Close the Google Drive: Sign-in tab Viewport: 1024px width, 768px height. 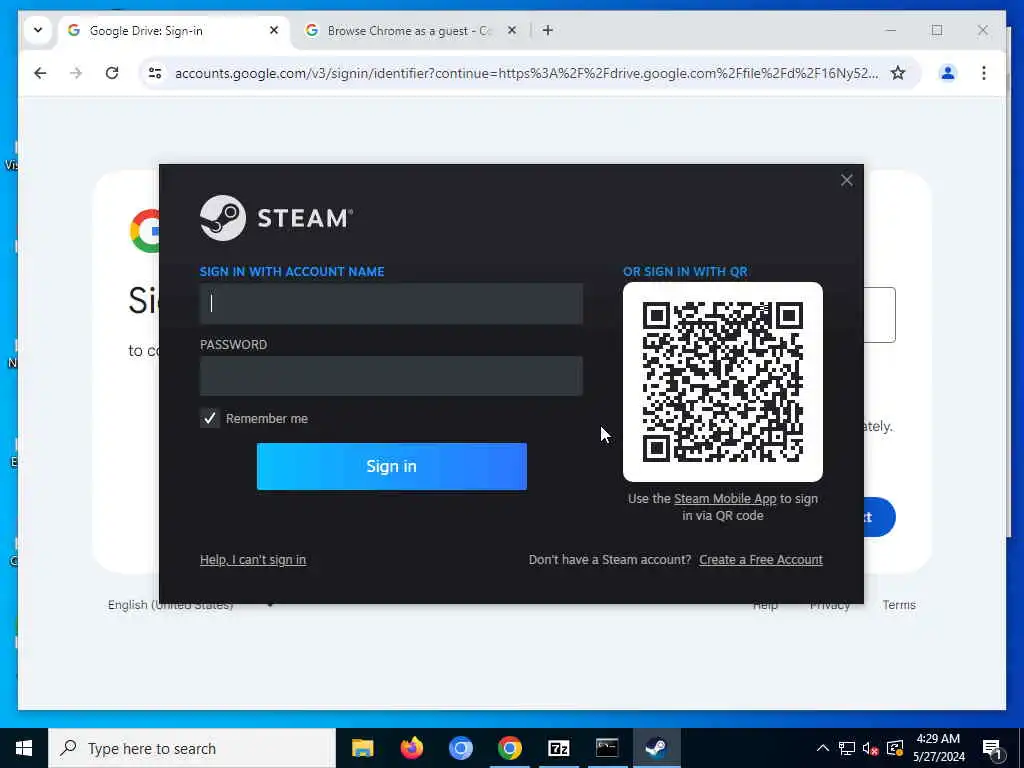pos(274,31)
